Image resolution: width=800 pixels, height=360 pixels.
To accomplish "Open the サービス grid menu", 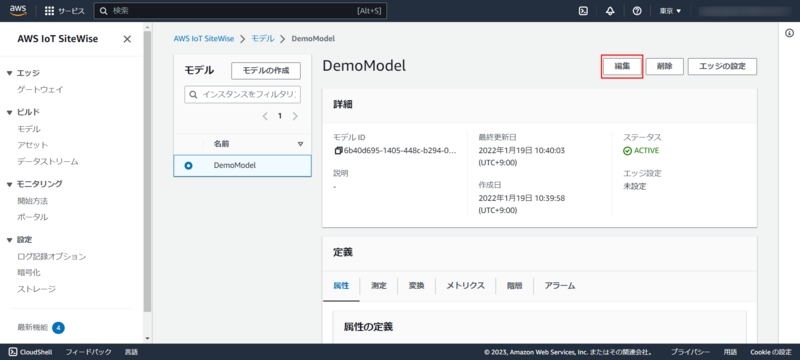I will (65, 11).
